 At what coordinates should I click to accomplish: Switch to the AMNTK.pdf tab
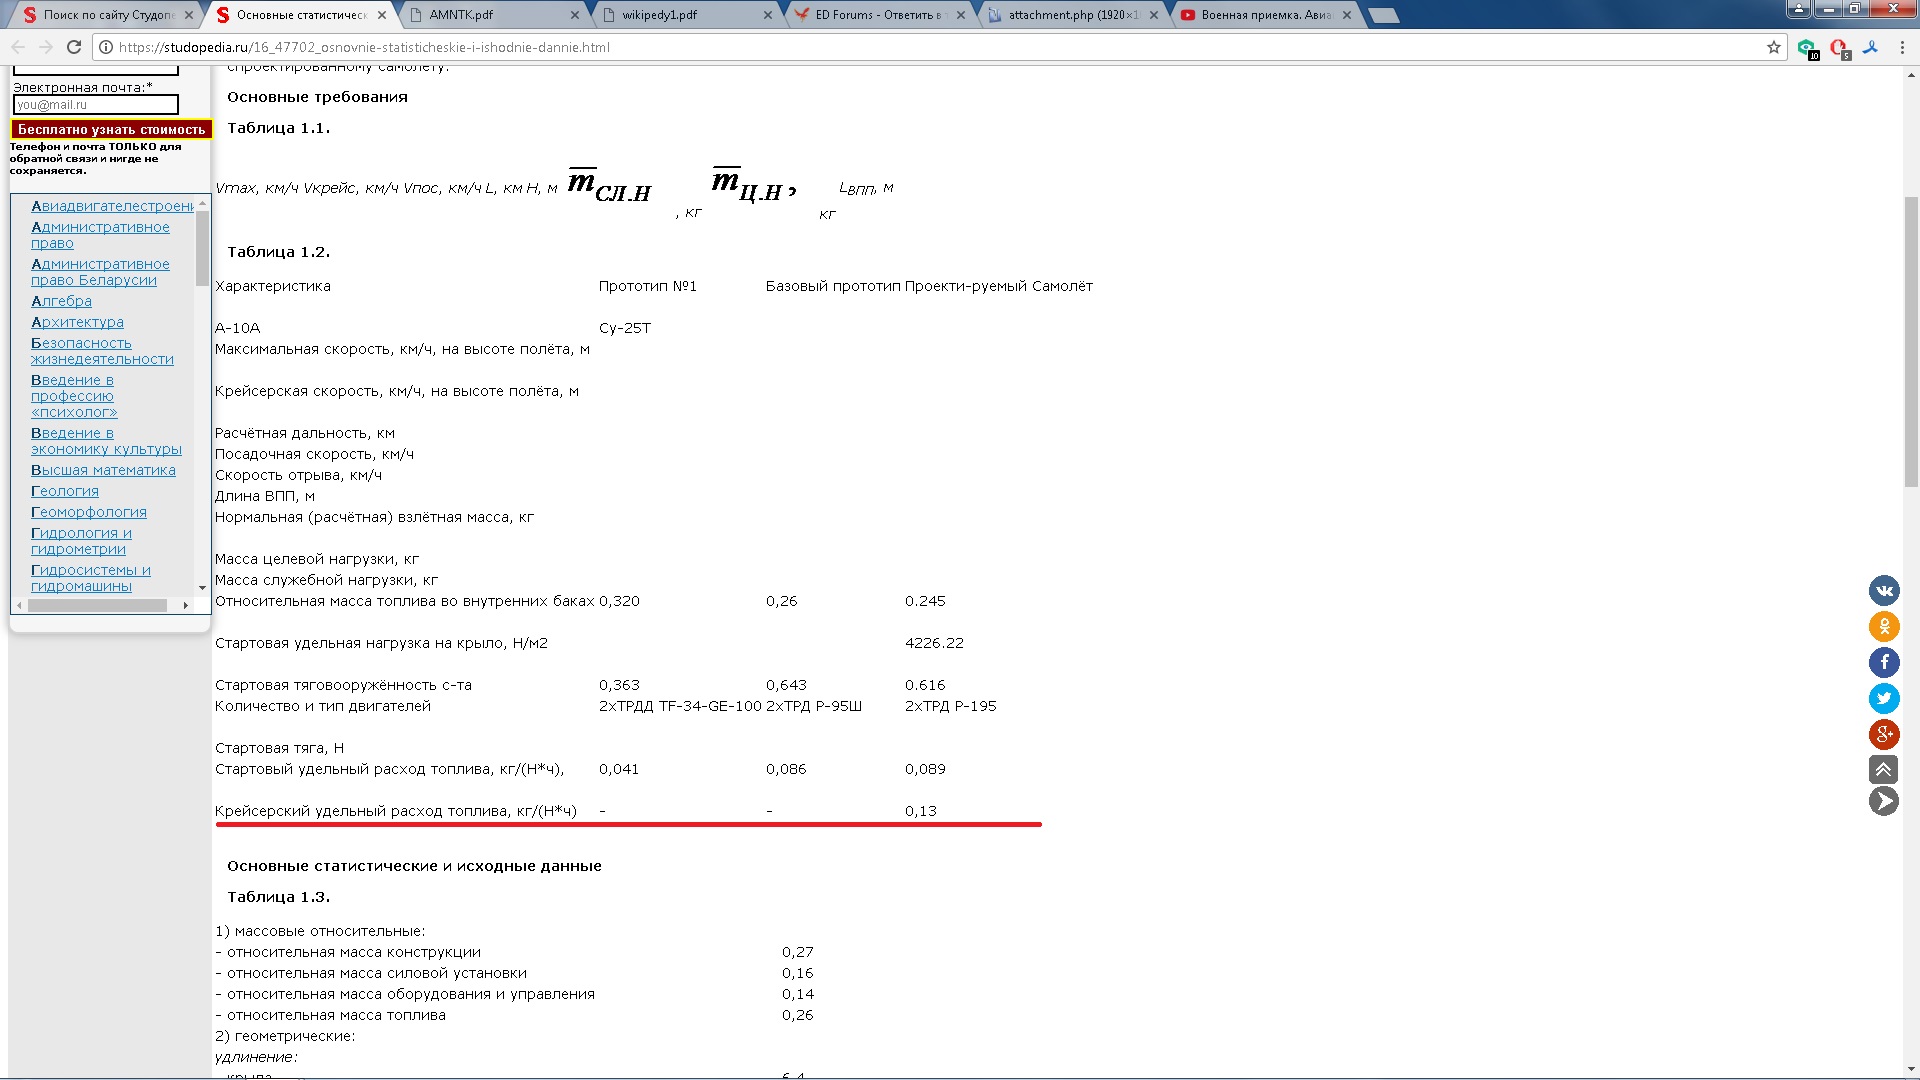tap(490, 15)
